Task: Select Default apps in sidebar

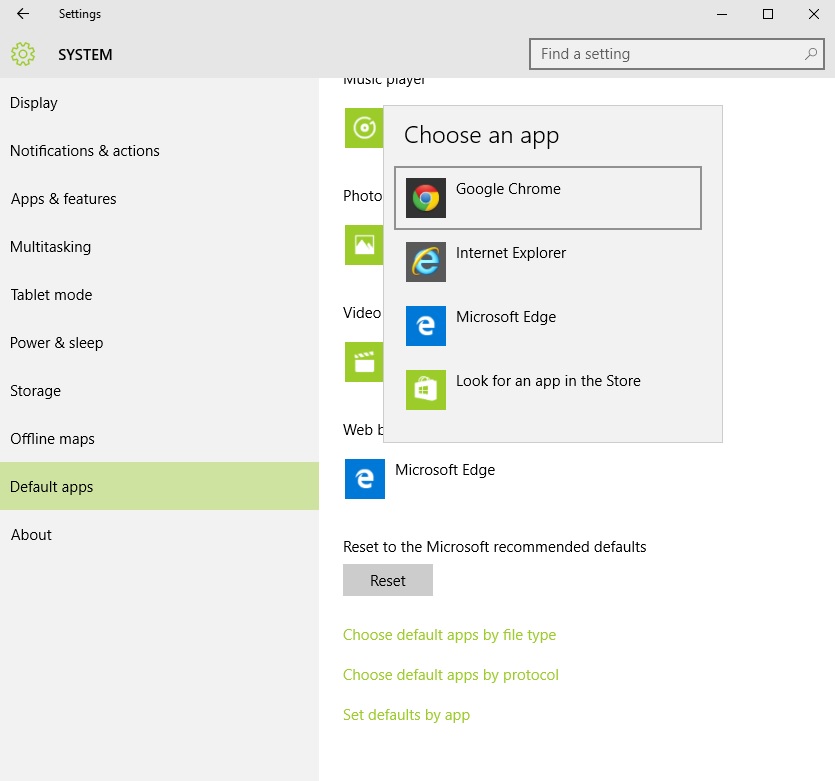Action: (159, 486)
